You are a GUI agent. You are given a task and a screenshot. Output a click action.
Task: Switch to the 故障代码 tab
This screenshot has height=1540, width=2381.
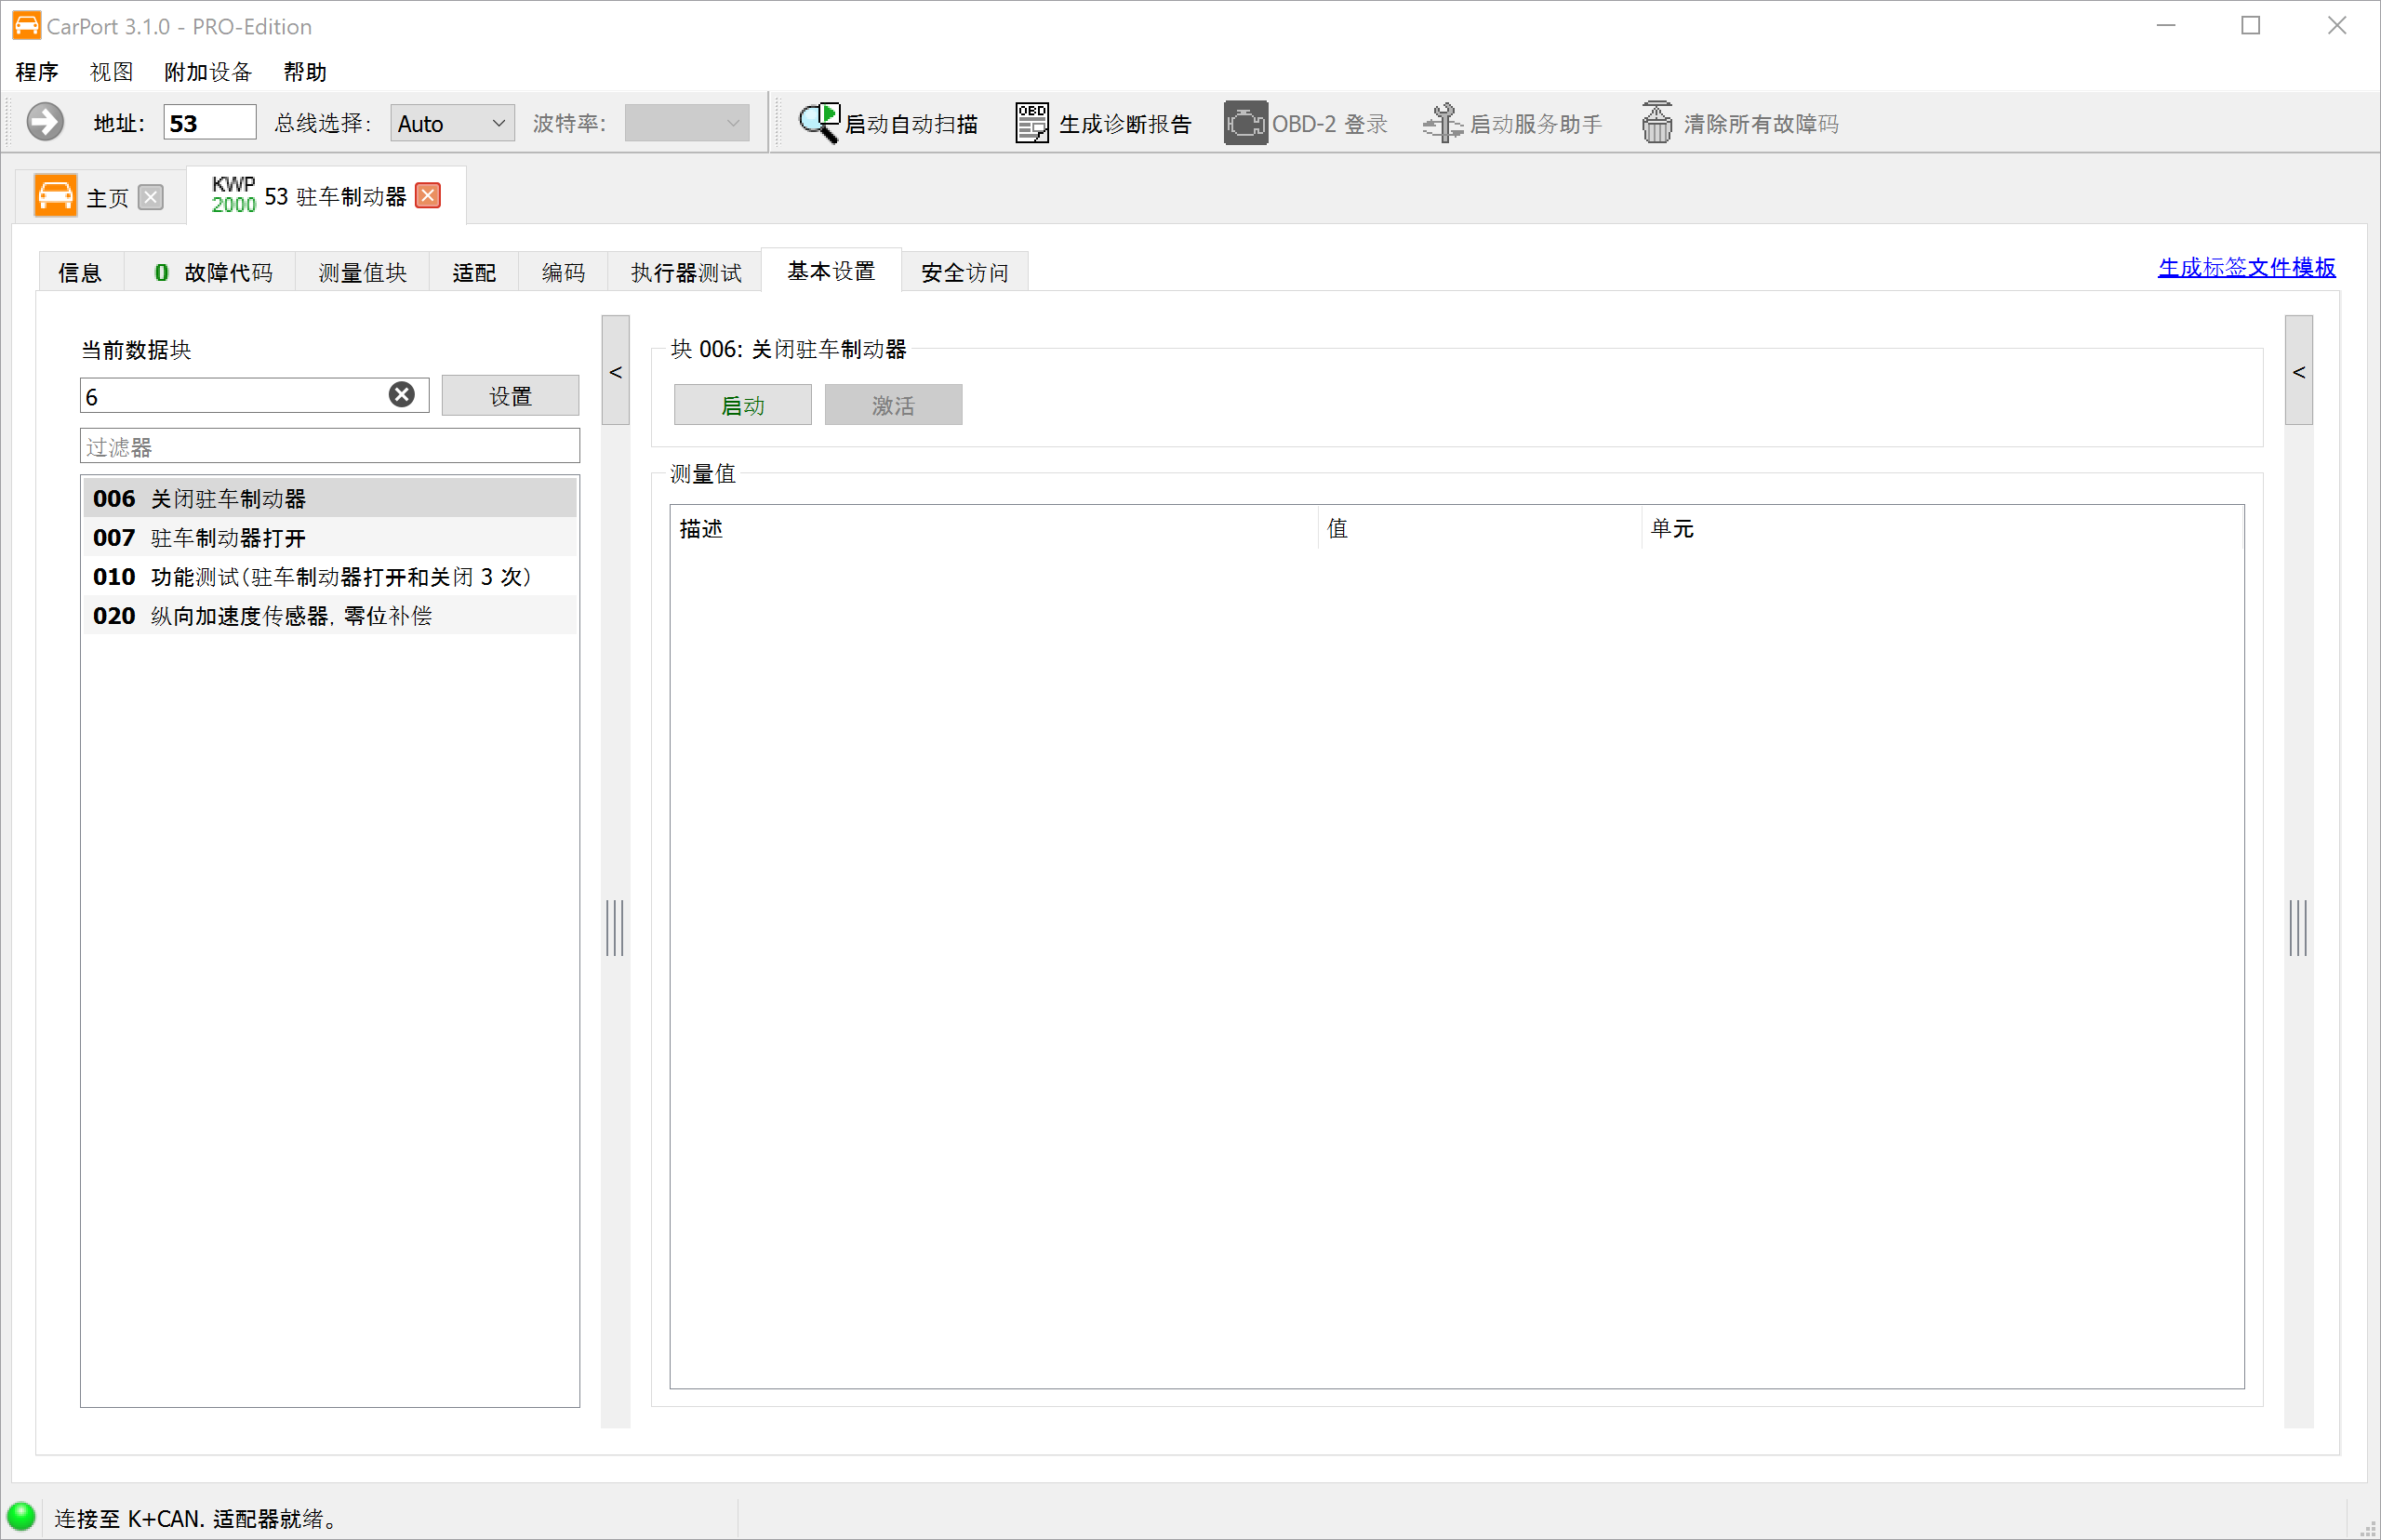click(x=211, y=272)
